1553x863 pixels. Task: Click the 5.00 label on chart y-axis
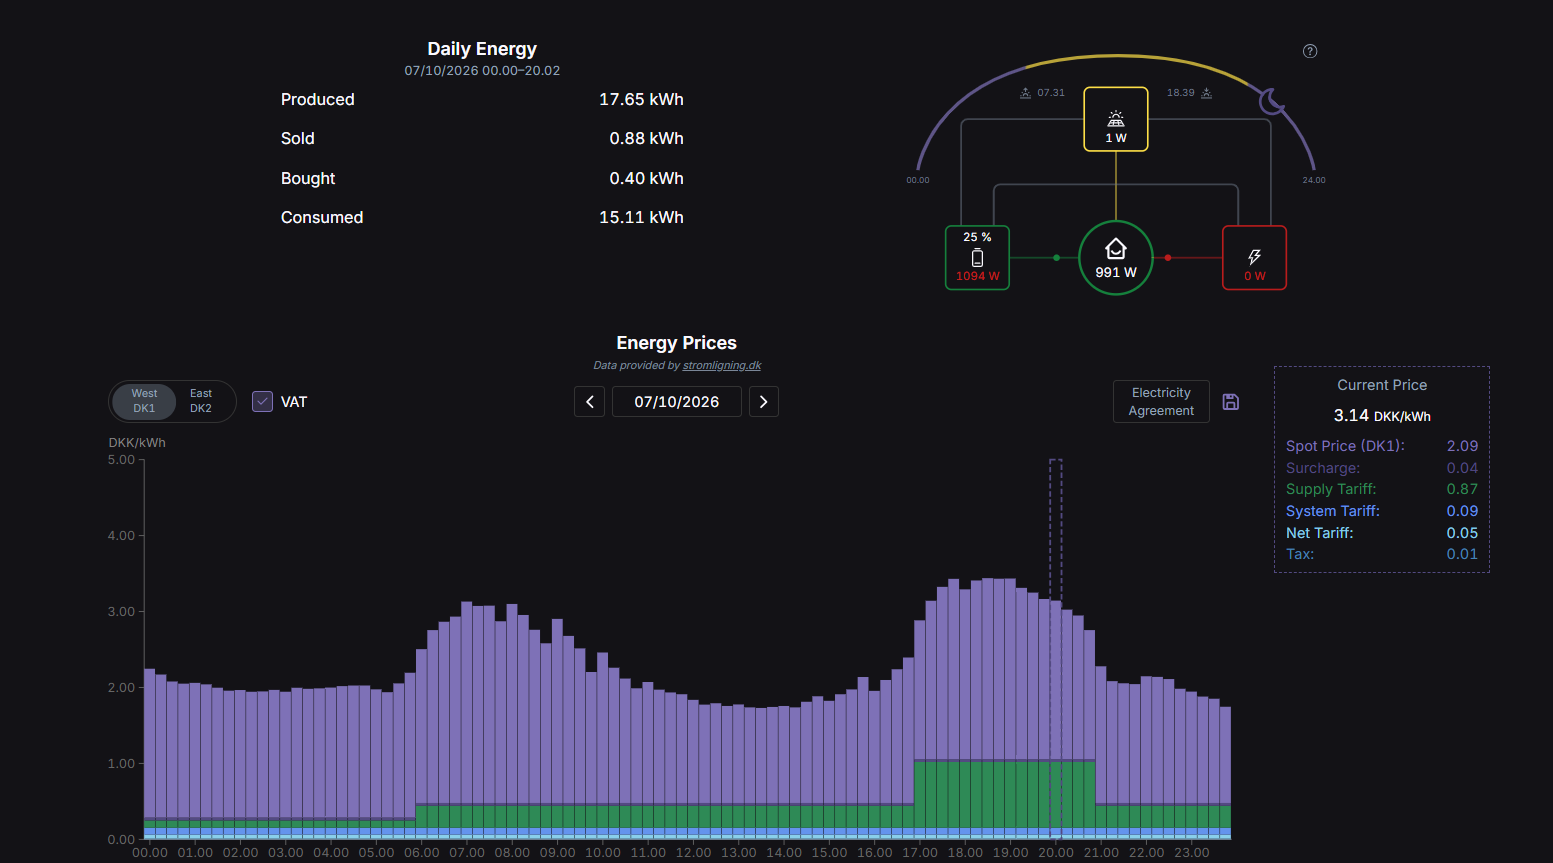pos(121,460)
